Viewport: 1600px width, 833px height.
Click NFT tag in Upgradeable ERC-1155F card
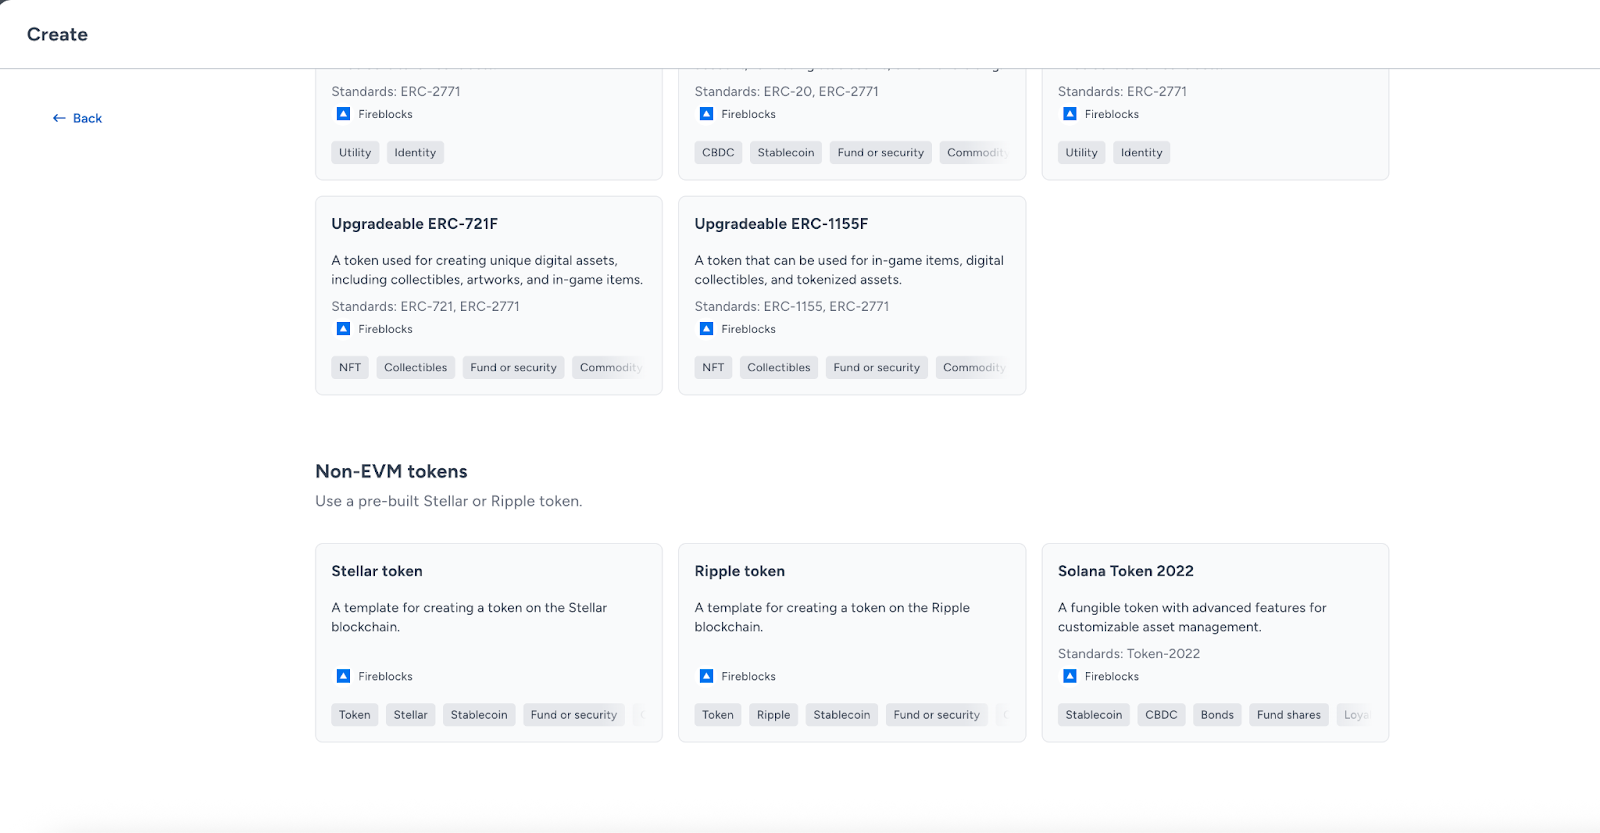point(713,367)
